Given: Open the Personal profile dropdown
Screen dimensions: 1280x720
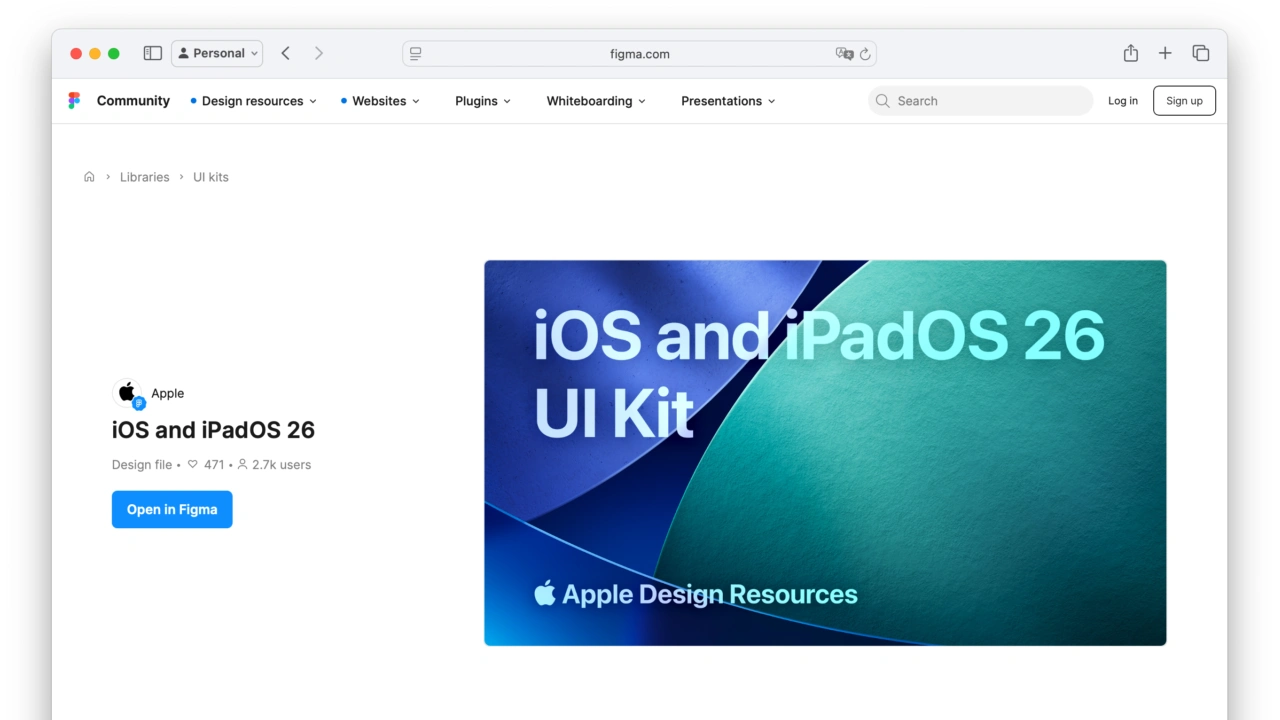Looking at the screenshot, I should coord(217,54).
